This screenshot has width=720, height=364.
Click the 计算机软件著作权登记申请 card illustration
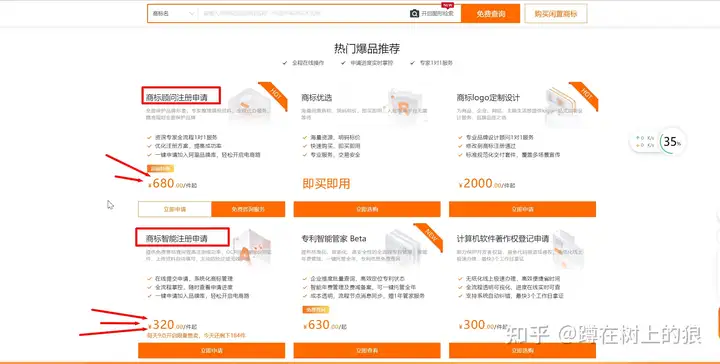[568, 249]
